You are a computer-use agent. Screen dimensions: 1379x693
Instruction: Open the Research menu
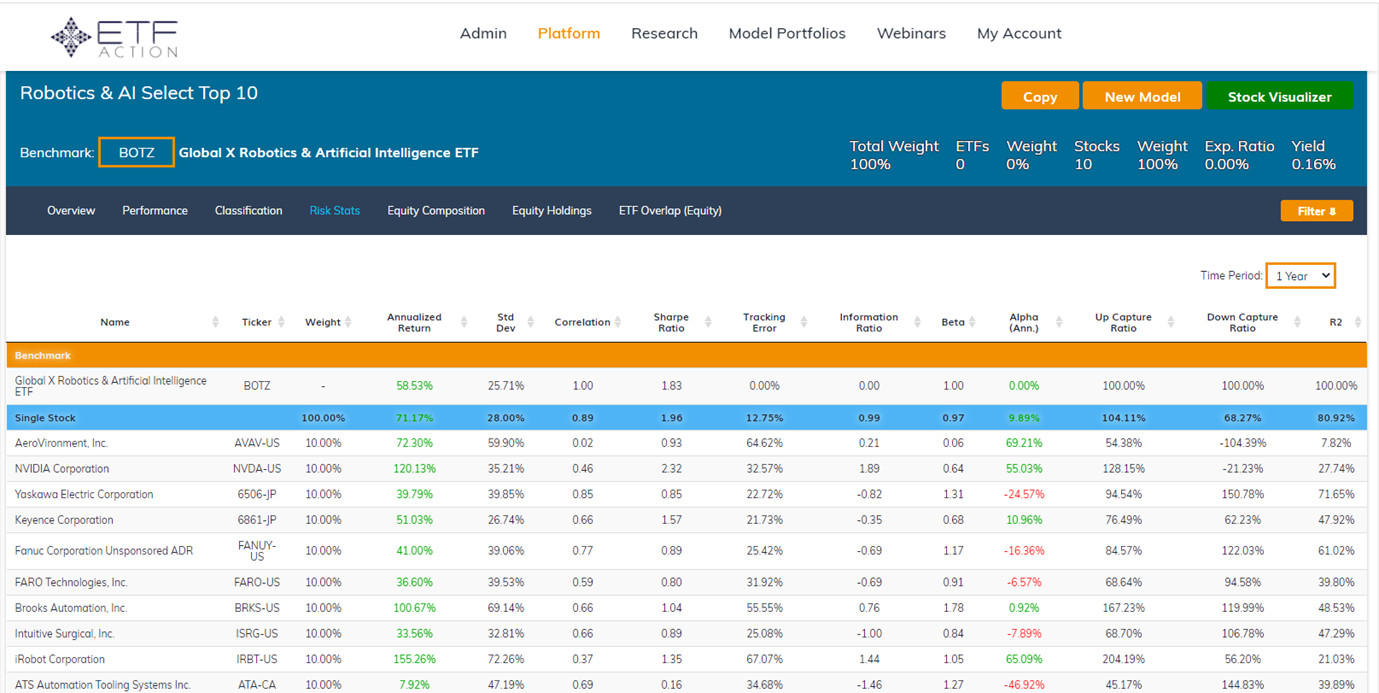[x=664, y=33]
